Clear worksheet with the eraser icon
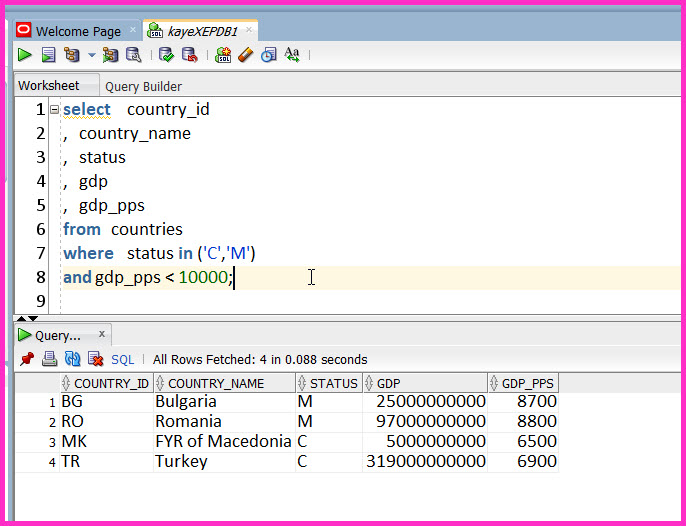Viewport: 686px width, 526px height. point(246,55)
